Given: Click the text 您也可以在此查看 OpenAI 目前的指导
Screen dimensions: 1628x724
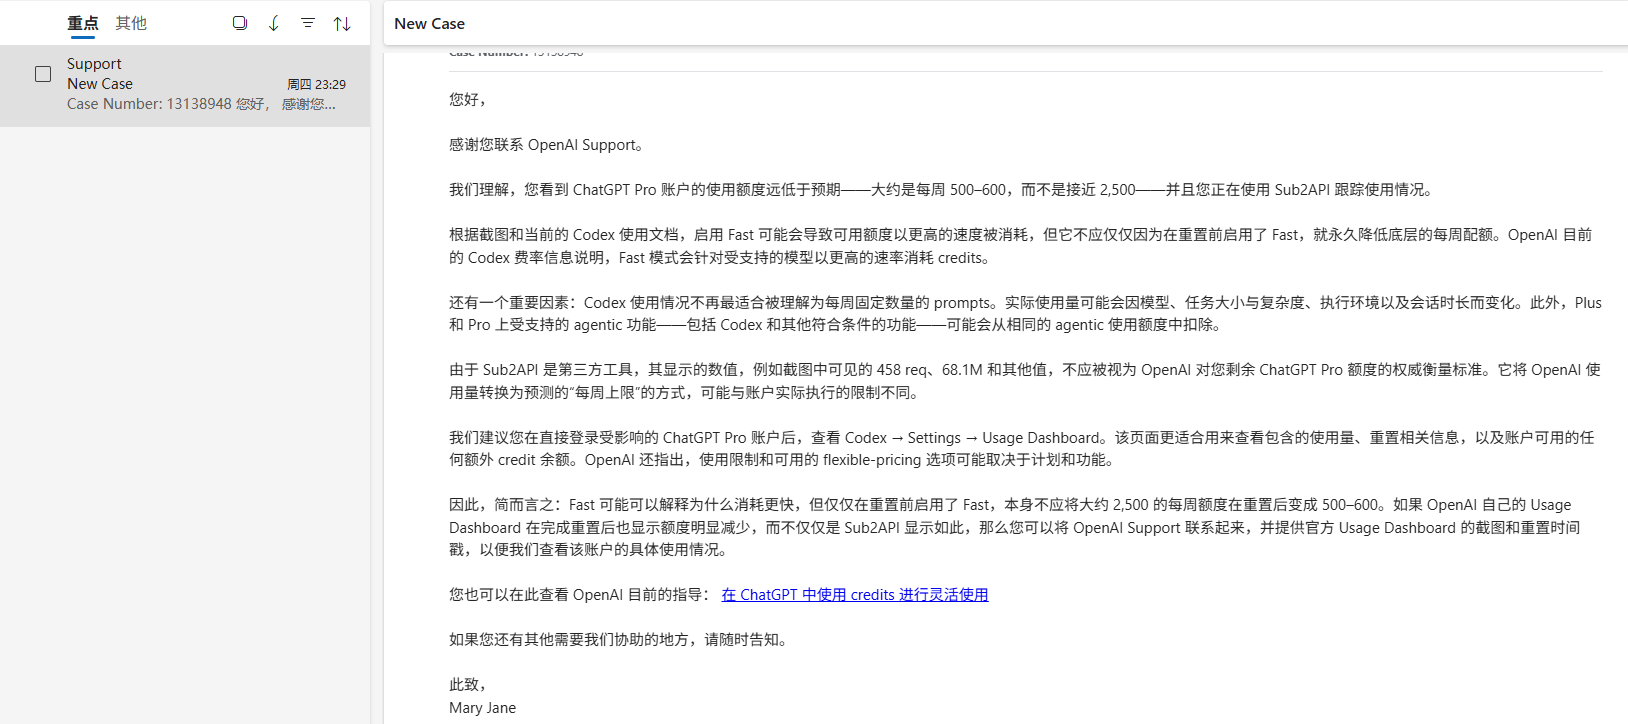Looking at the screenshot, I should 581,595.
